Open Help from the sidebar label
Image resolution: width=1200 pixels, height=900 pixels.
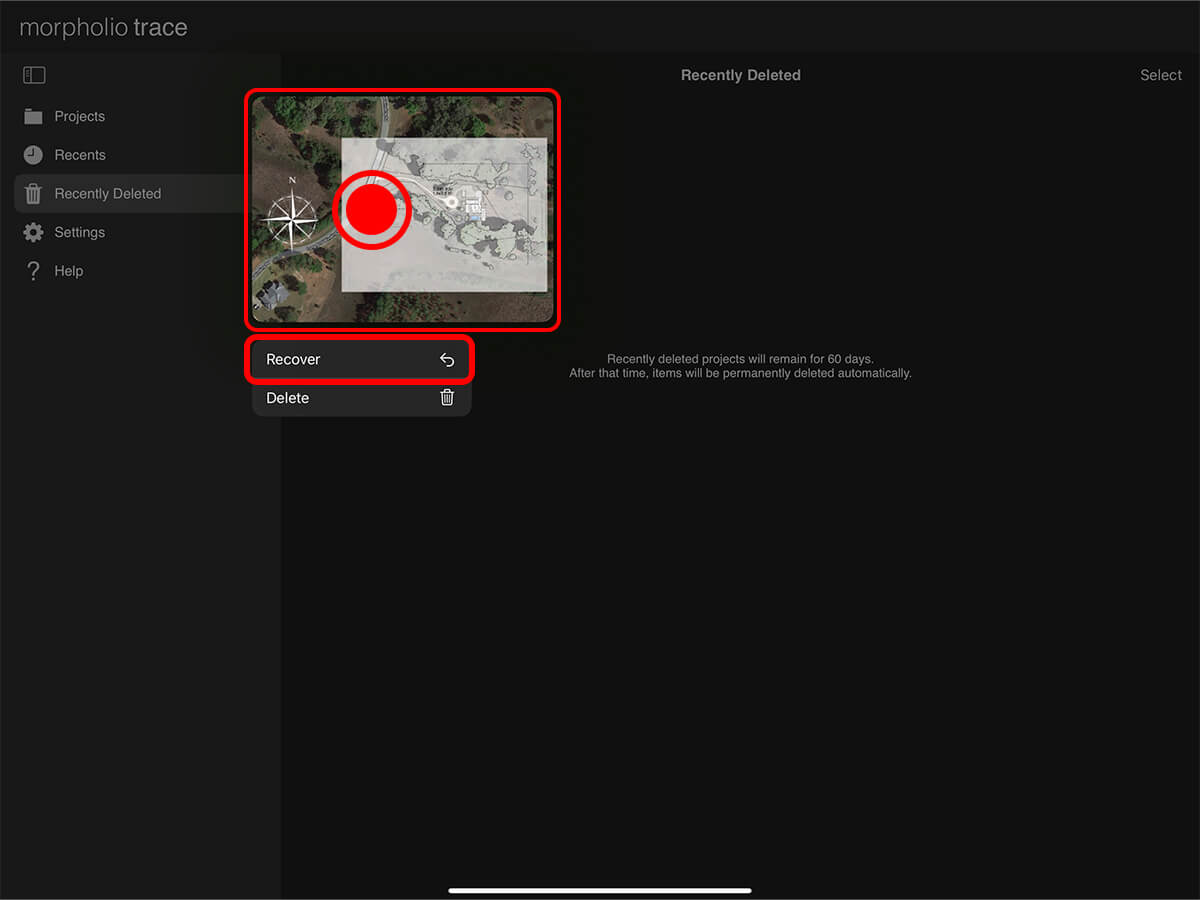coord(68,271)
